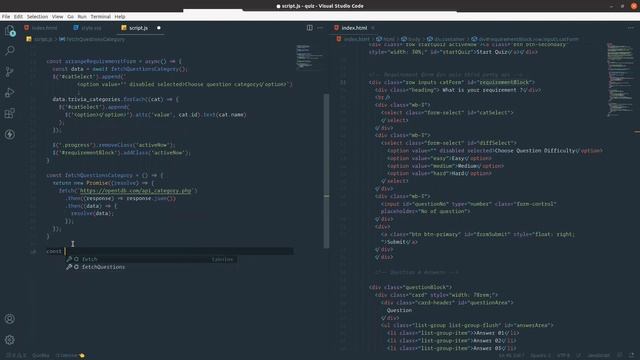Click unsaved dot on script.js tab
The image size is (640, 360).
[x=159, y=28]
